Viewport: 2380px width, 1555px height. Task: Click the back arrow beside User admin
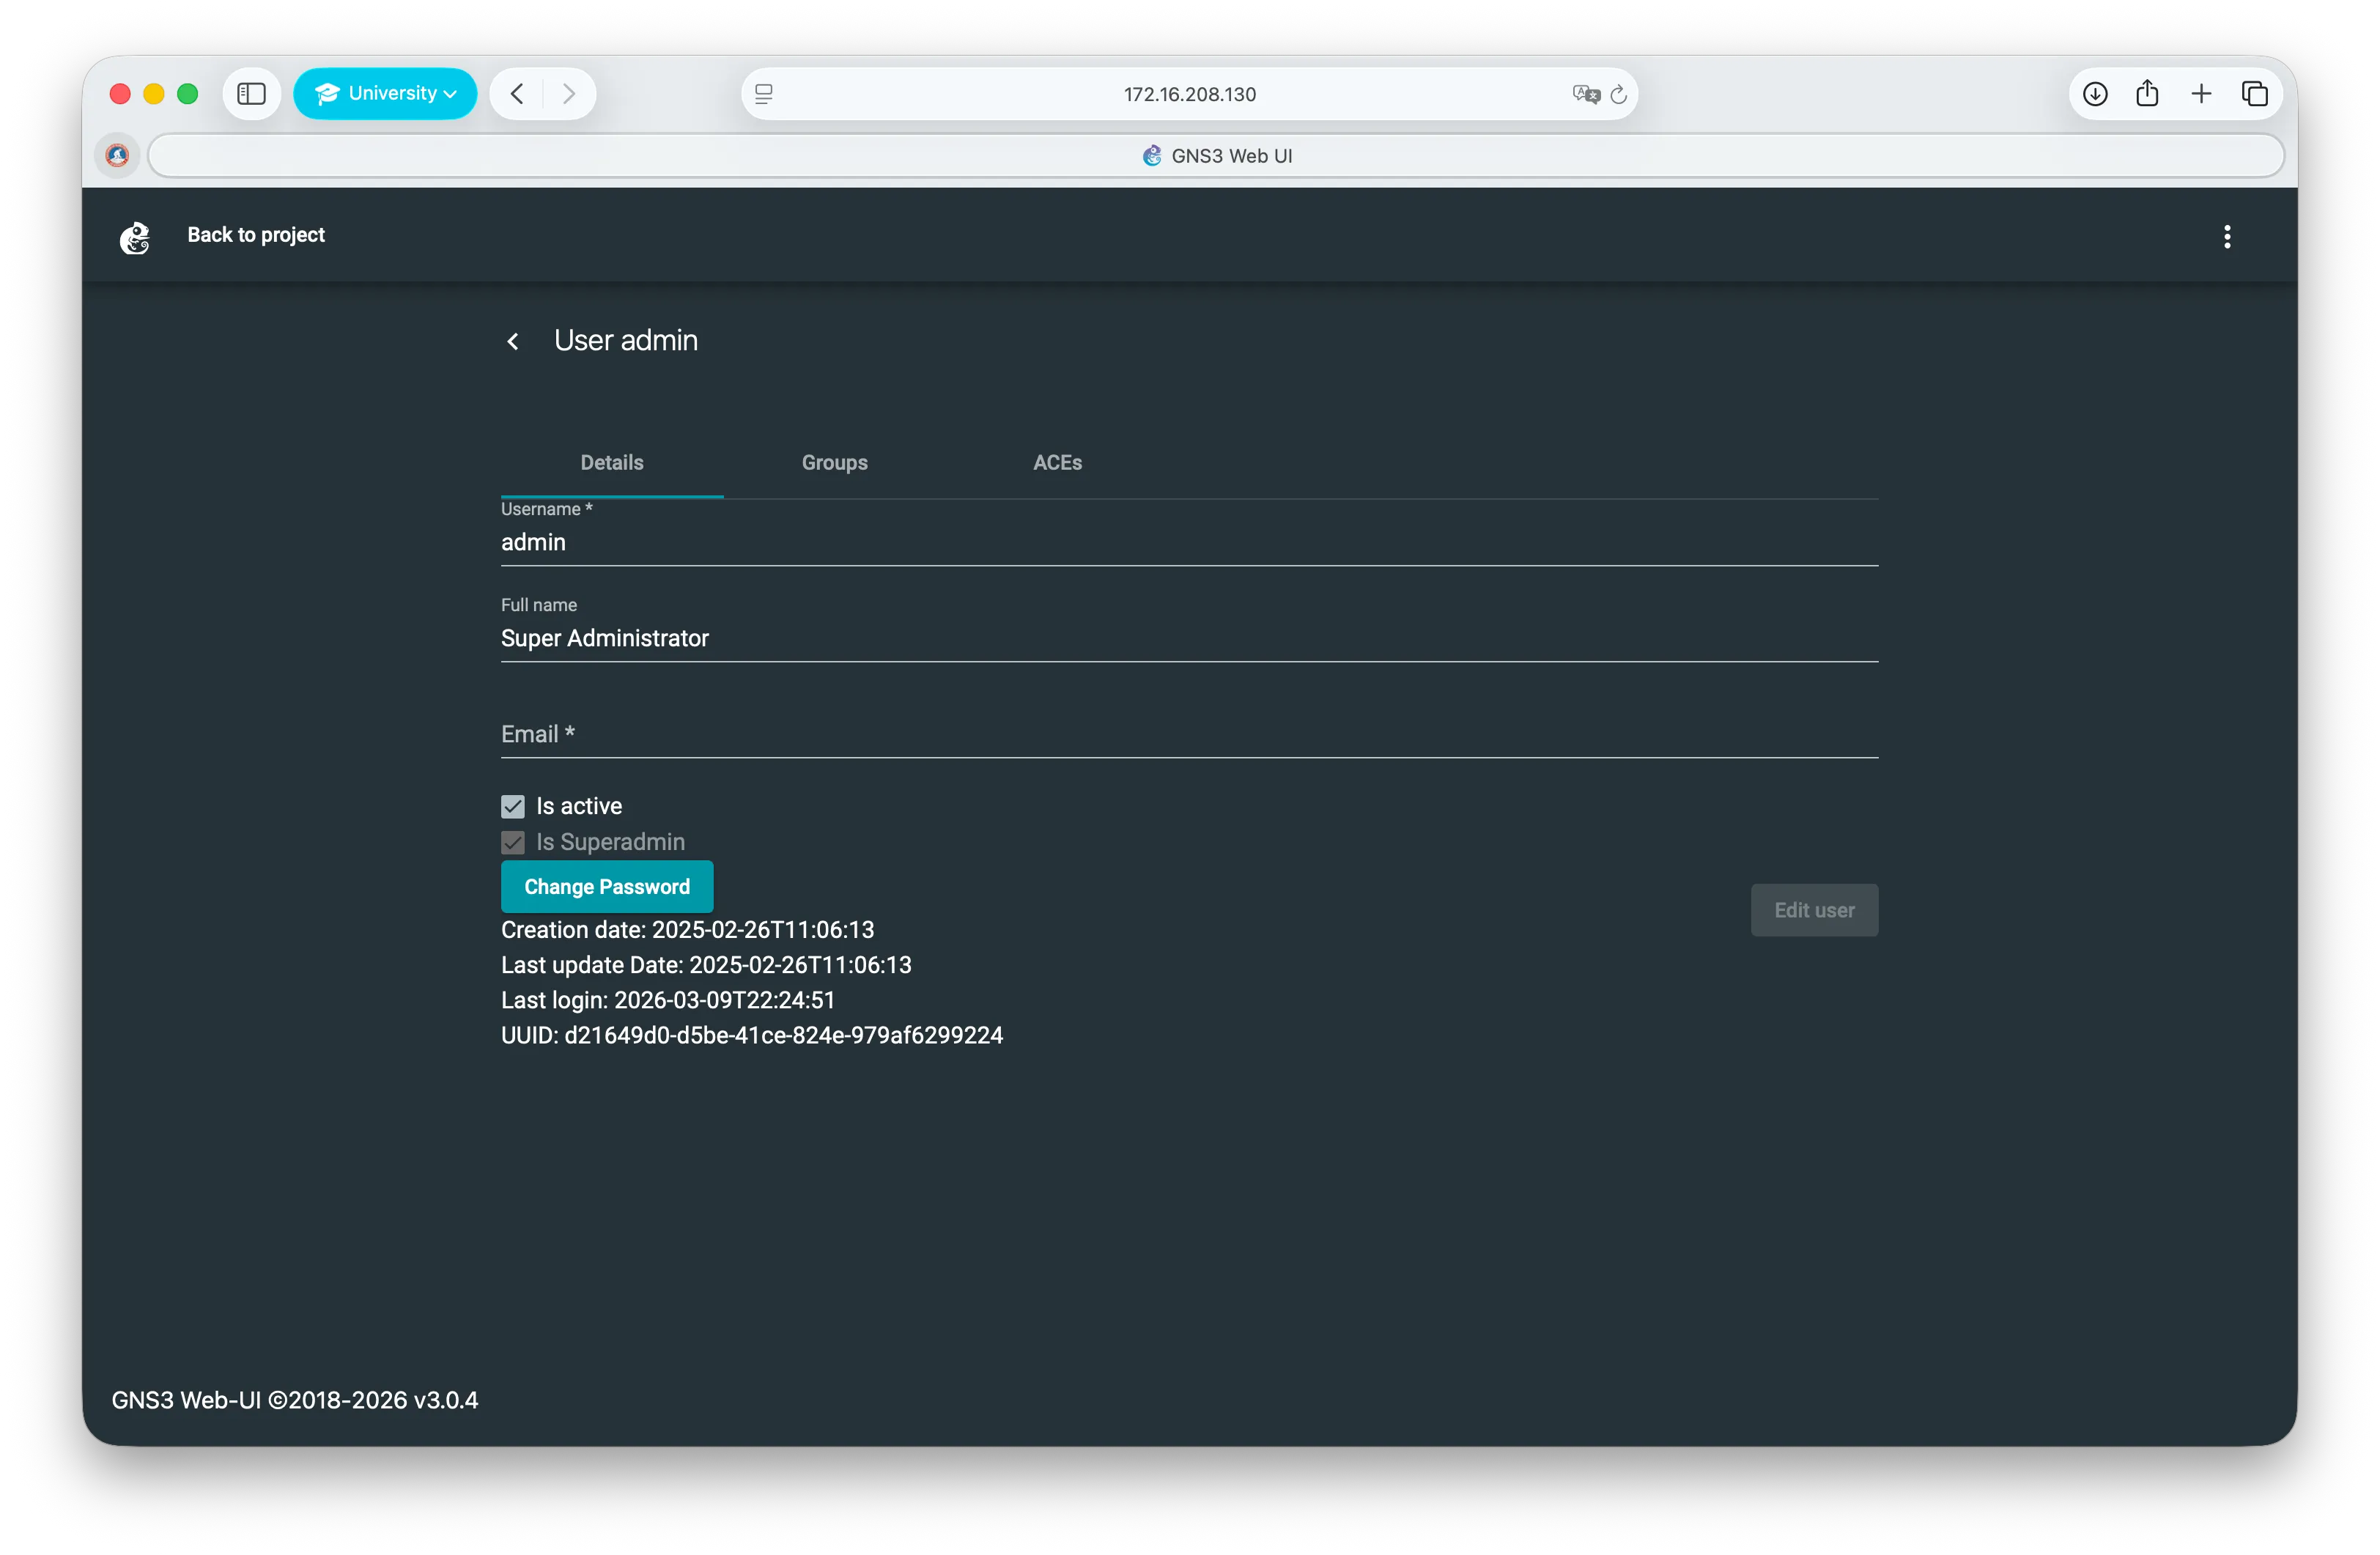(514, 341)
